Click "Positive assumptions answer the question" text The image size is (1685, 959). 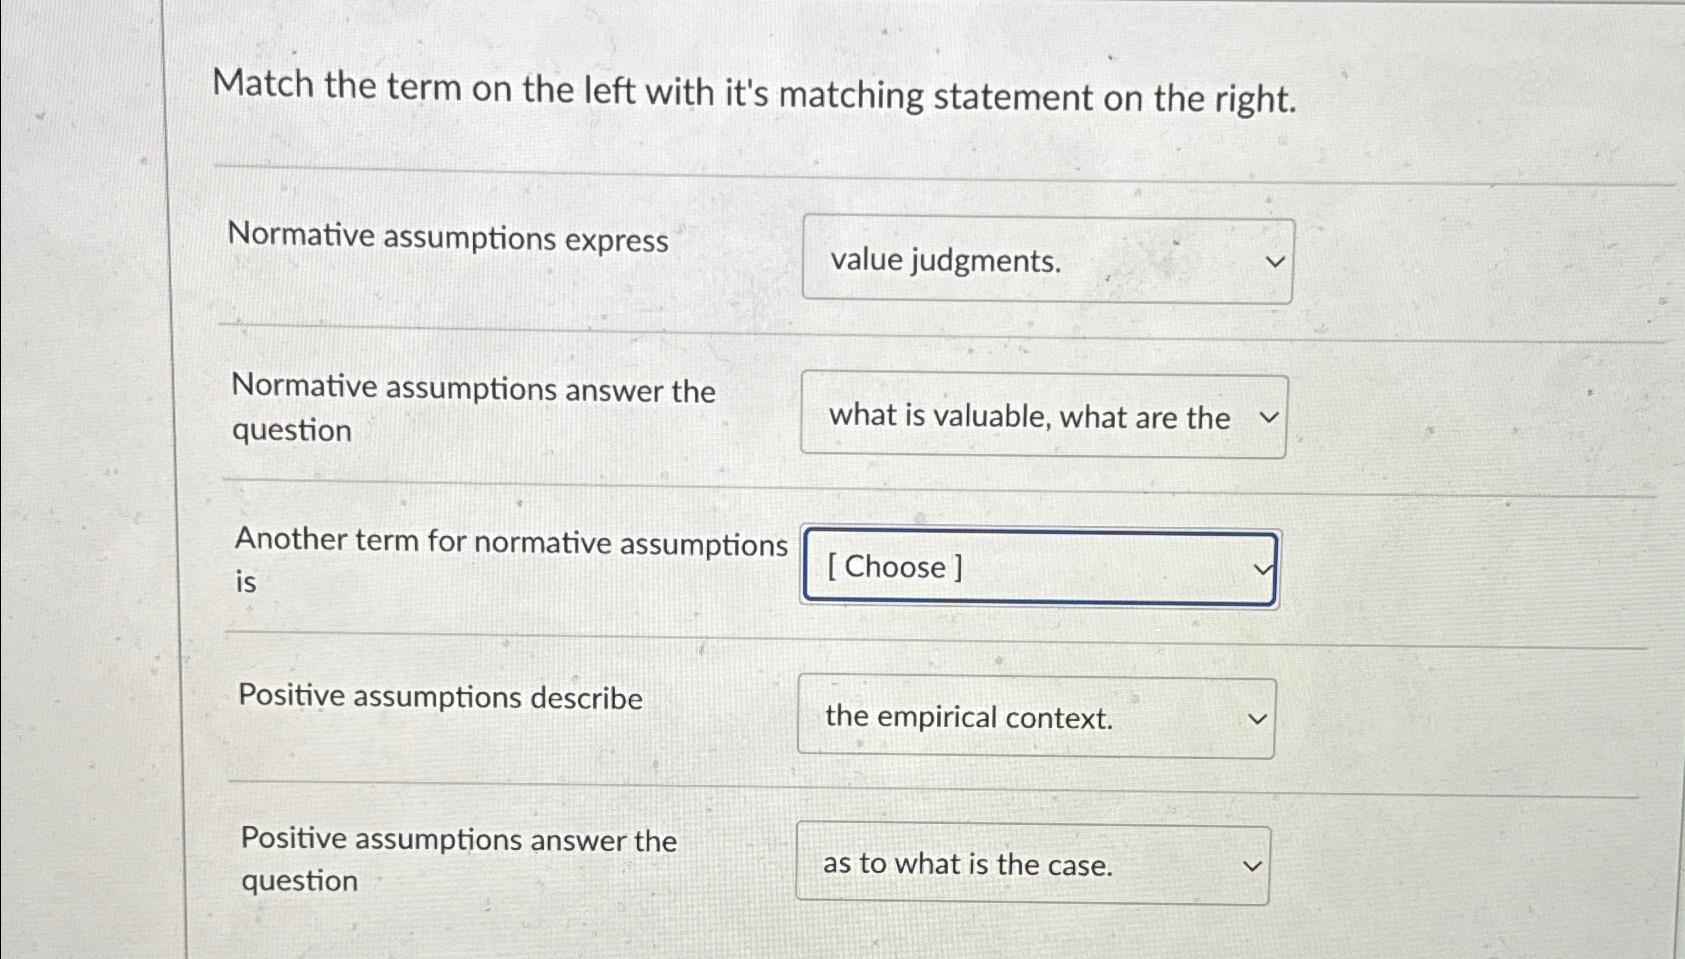coord(459,859)
